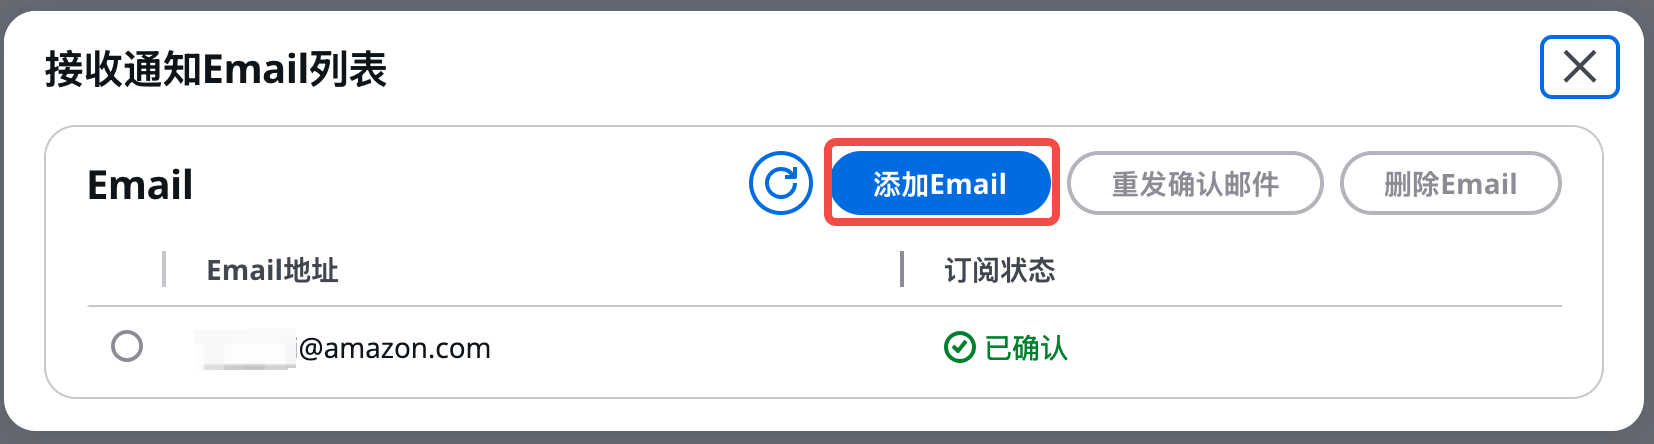The image size is (1654, 444).
Task: Click the blank row area right of 已确认
Action: (1315, 347)
